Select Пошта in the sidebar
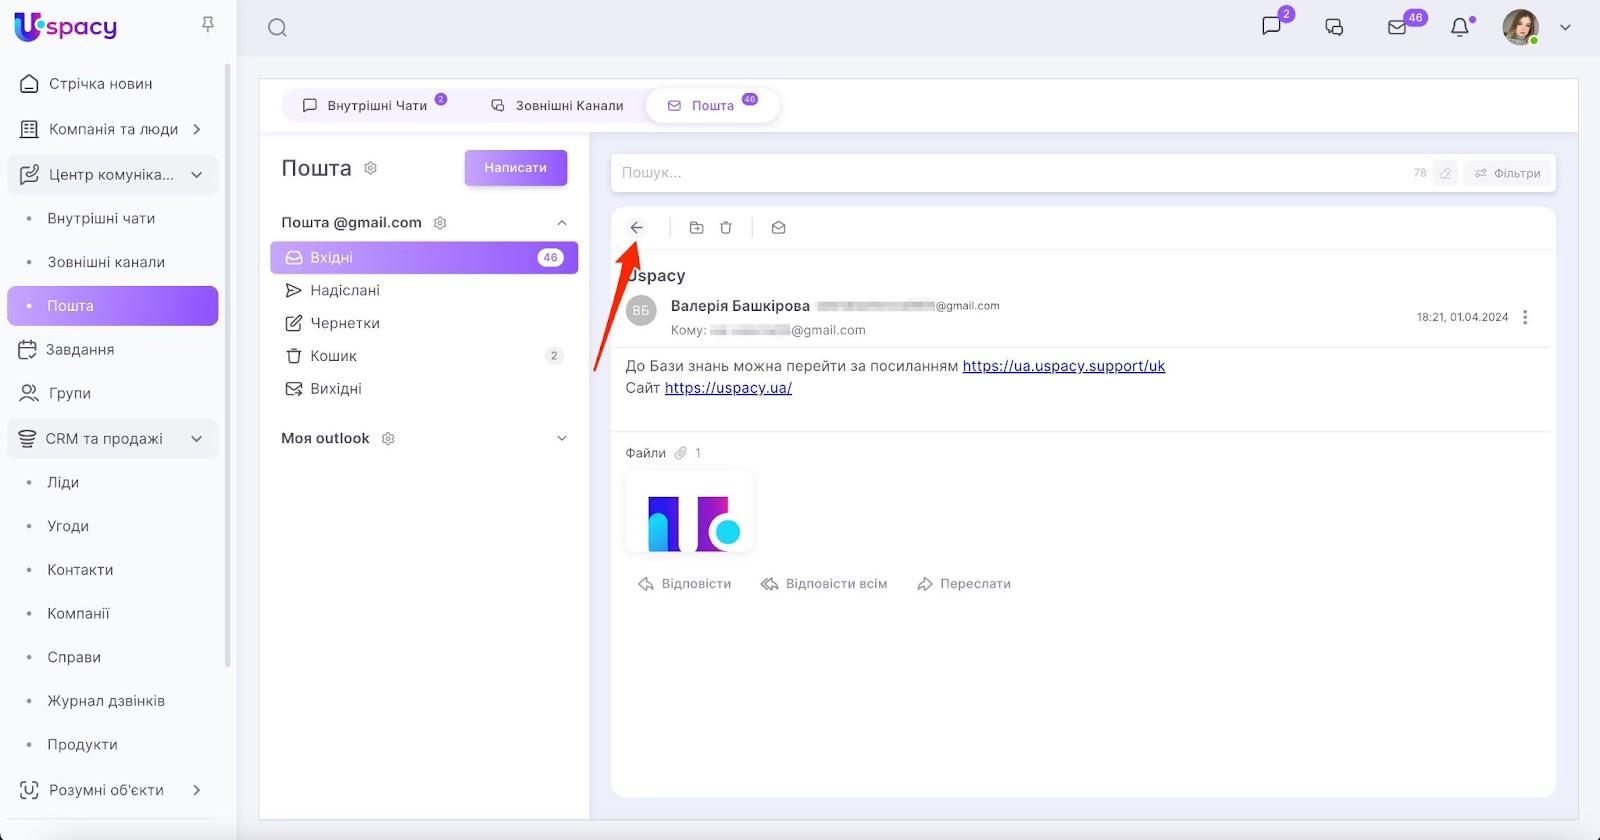This screenshot has width=1600, height=840. pyautogui.click(x=112, y=306)
